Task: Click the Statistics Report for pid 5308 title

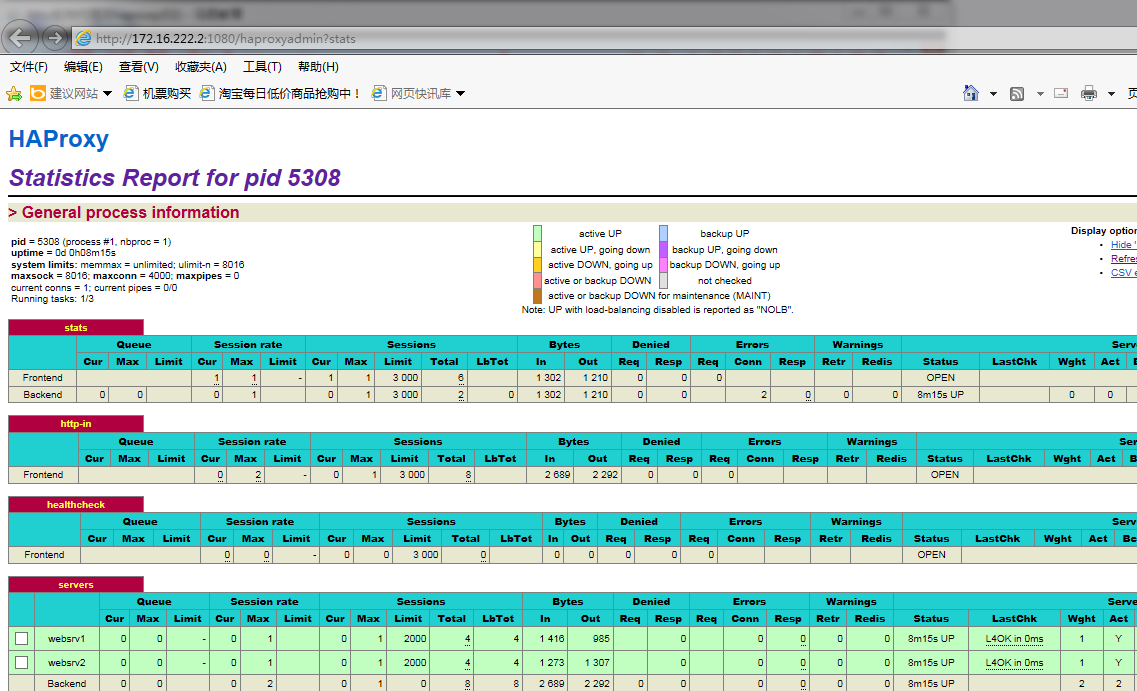Action: [x=174, y=178]
